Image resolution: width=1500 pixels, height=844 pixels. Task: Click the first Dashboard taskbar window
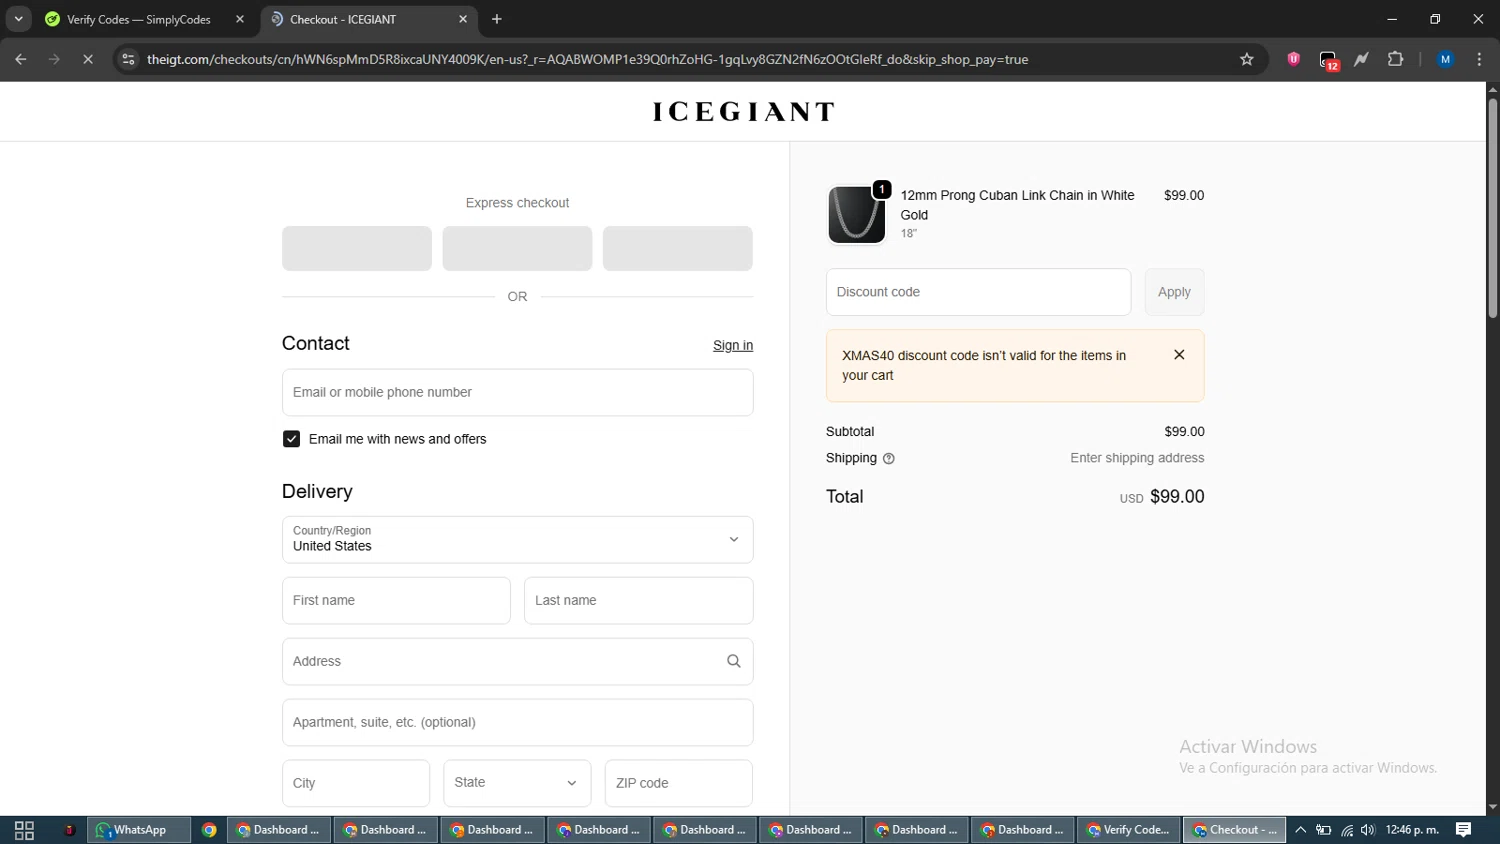279,830
